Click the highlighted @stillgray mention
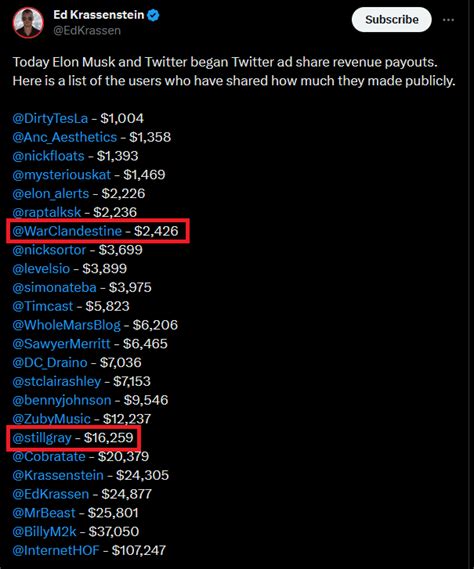The width and height of the screenshot is (474, 569). tap(42, 438)
